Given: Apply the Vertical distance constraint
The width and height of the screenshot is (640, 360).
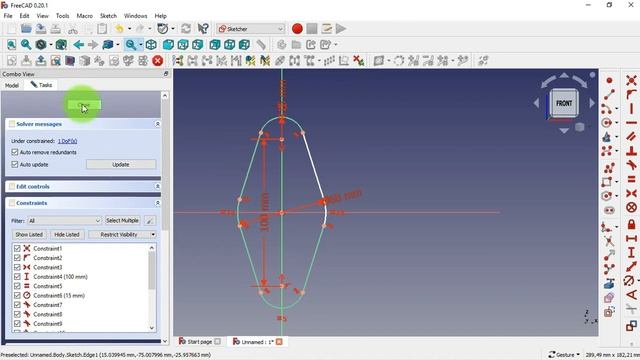Looking at the screenshot, I should (631, 253).
